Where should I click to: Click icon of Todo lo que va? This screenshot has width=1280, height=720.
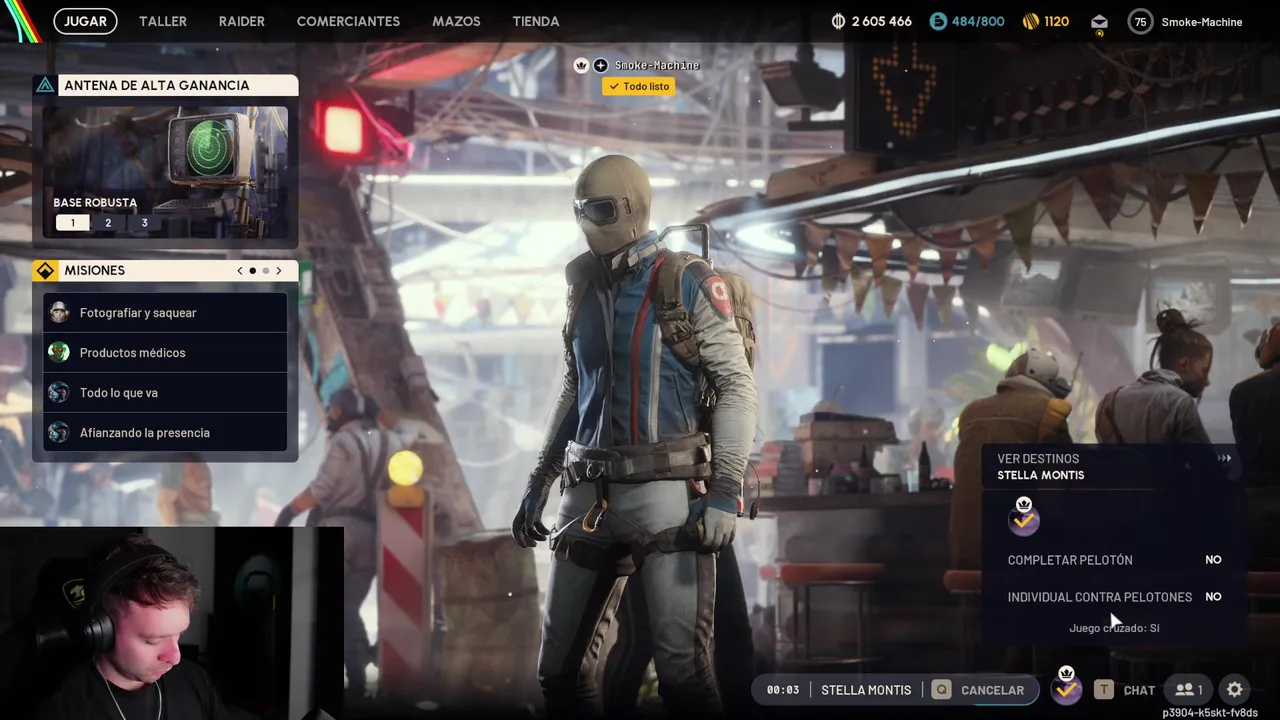pos(59,392)
